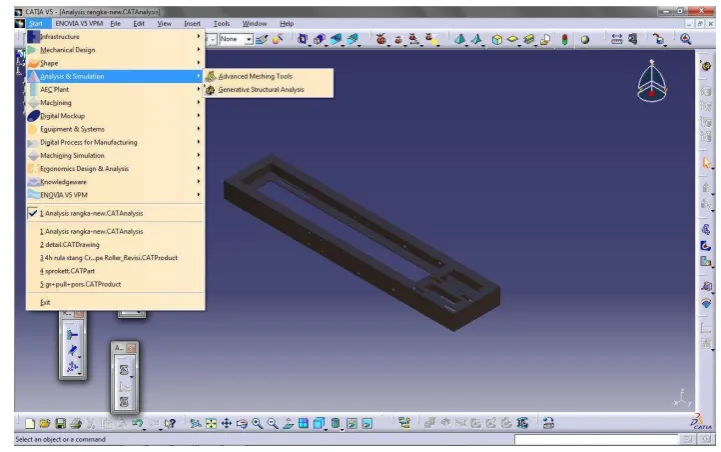The width and height of the screenshot is (721, 452).
Task: Click the Rotate view icon
Action: [242, 423]
